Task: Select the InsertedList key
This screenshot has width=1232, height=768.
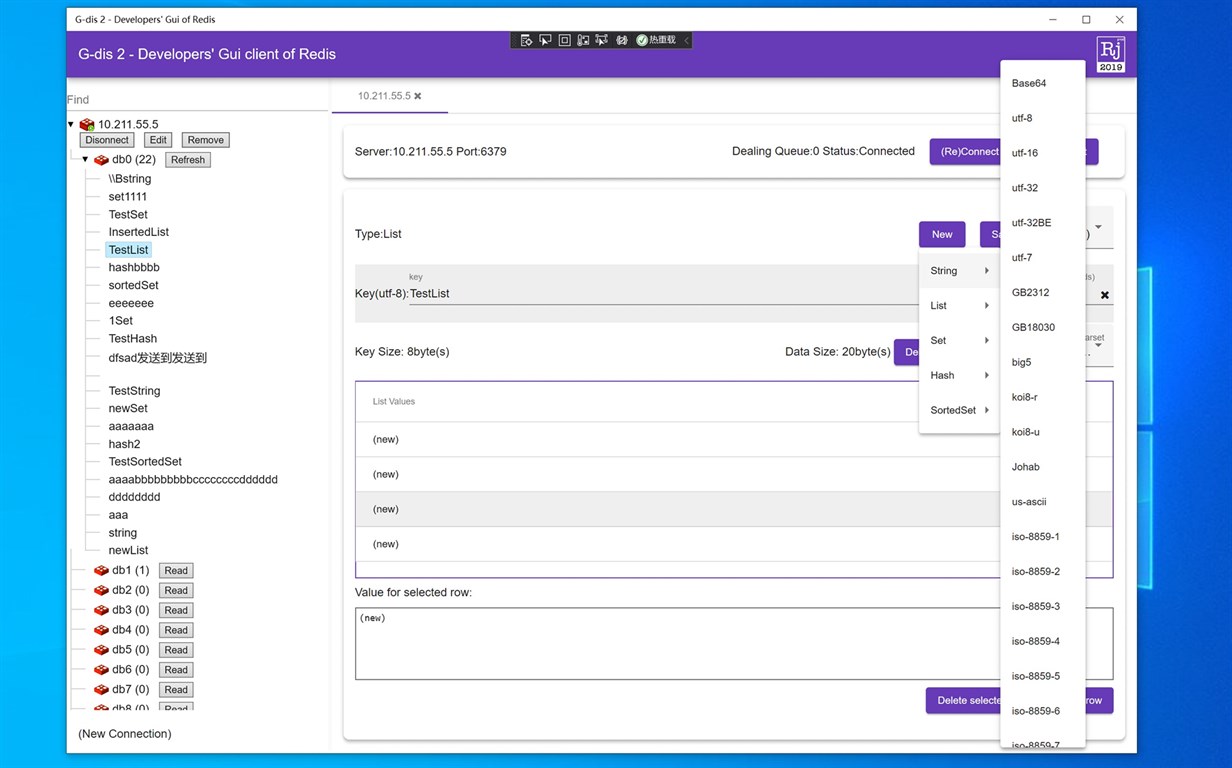Action: [139, 232]
